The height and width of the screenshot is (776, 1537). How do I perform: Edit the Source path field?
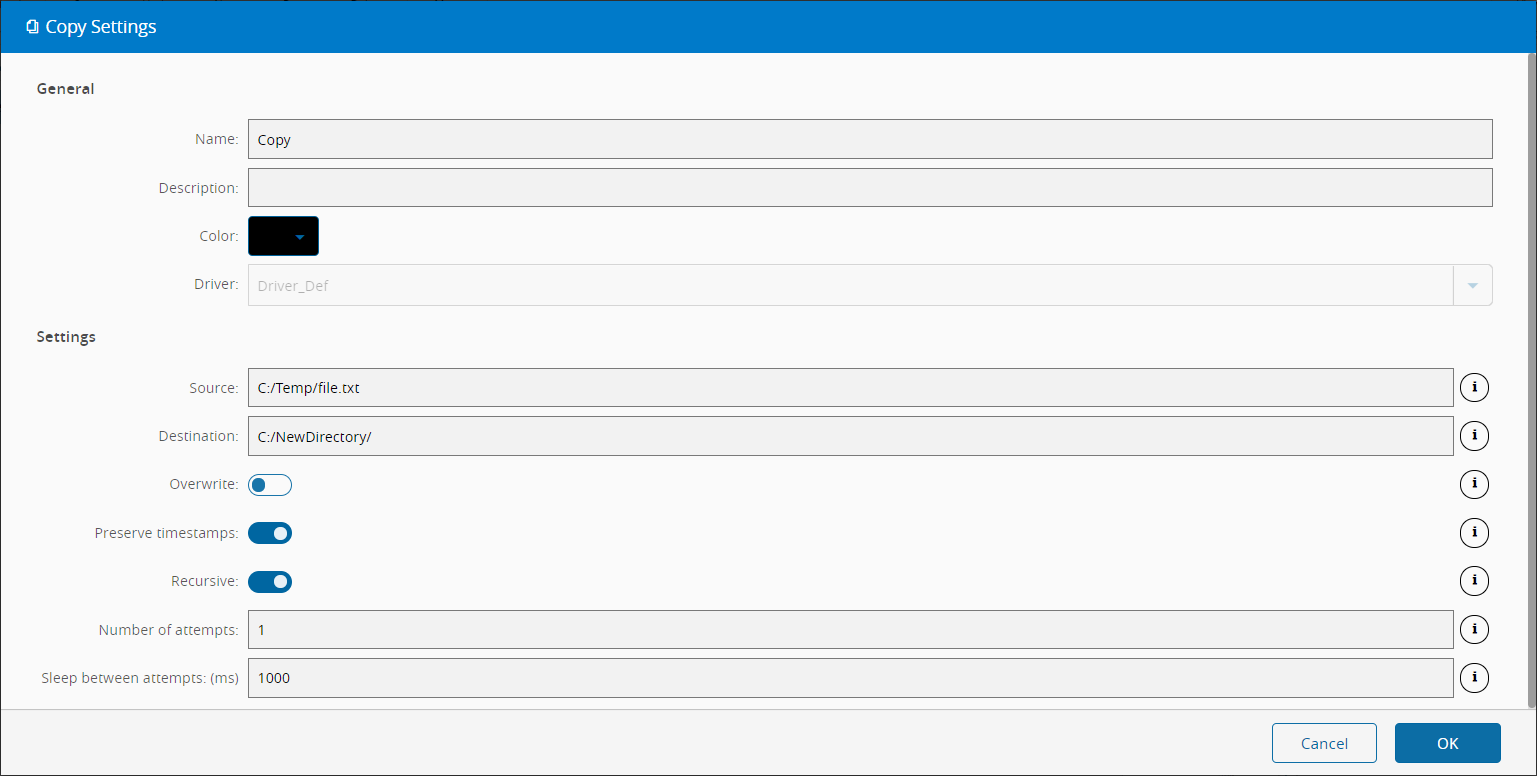coord(850,388)
